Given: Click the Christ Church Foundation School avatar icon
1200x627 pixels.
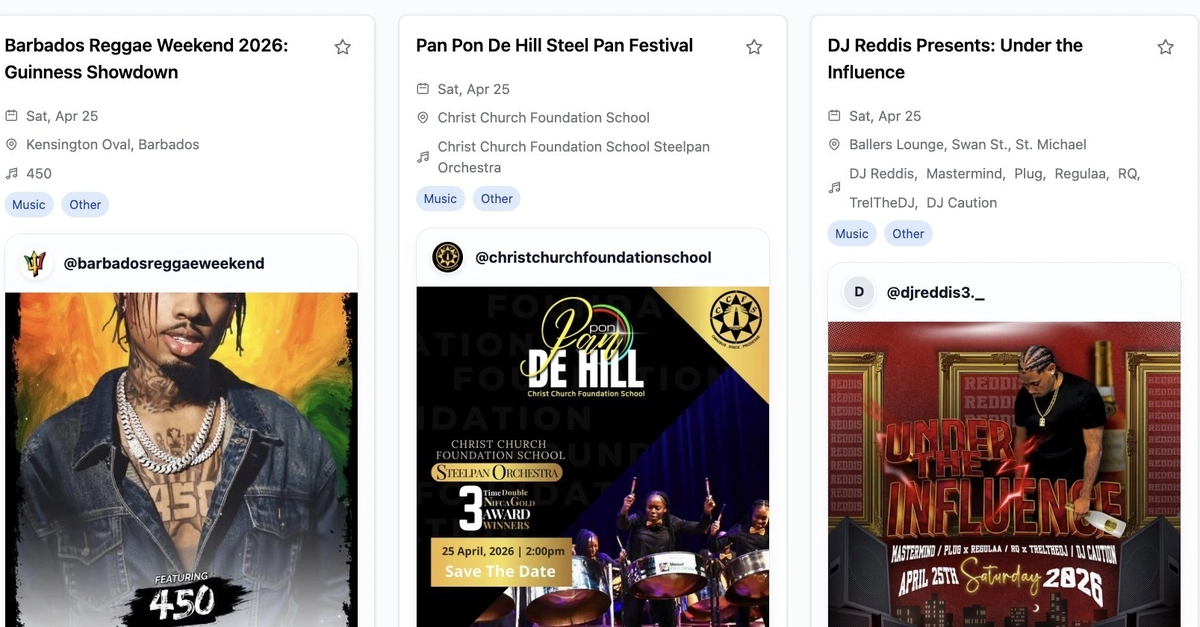Looking at the screenshot, I should 447,258.
